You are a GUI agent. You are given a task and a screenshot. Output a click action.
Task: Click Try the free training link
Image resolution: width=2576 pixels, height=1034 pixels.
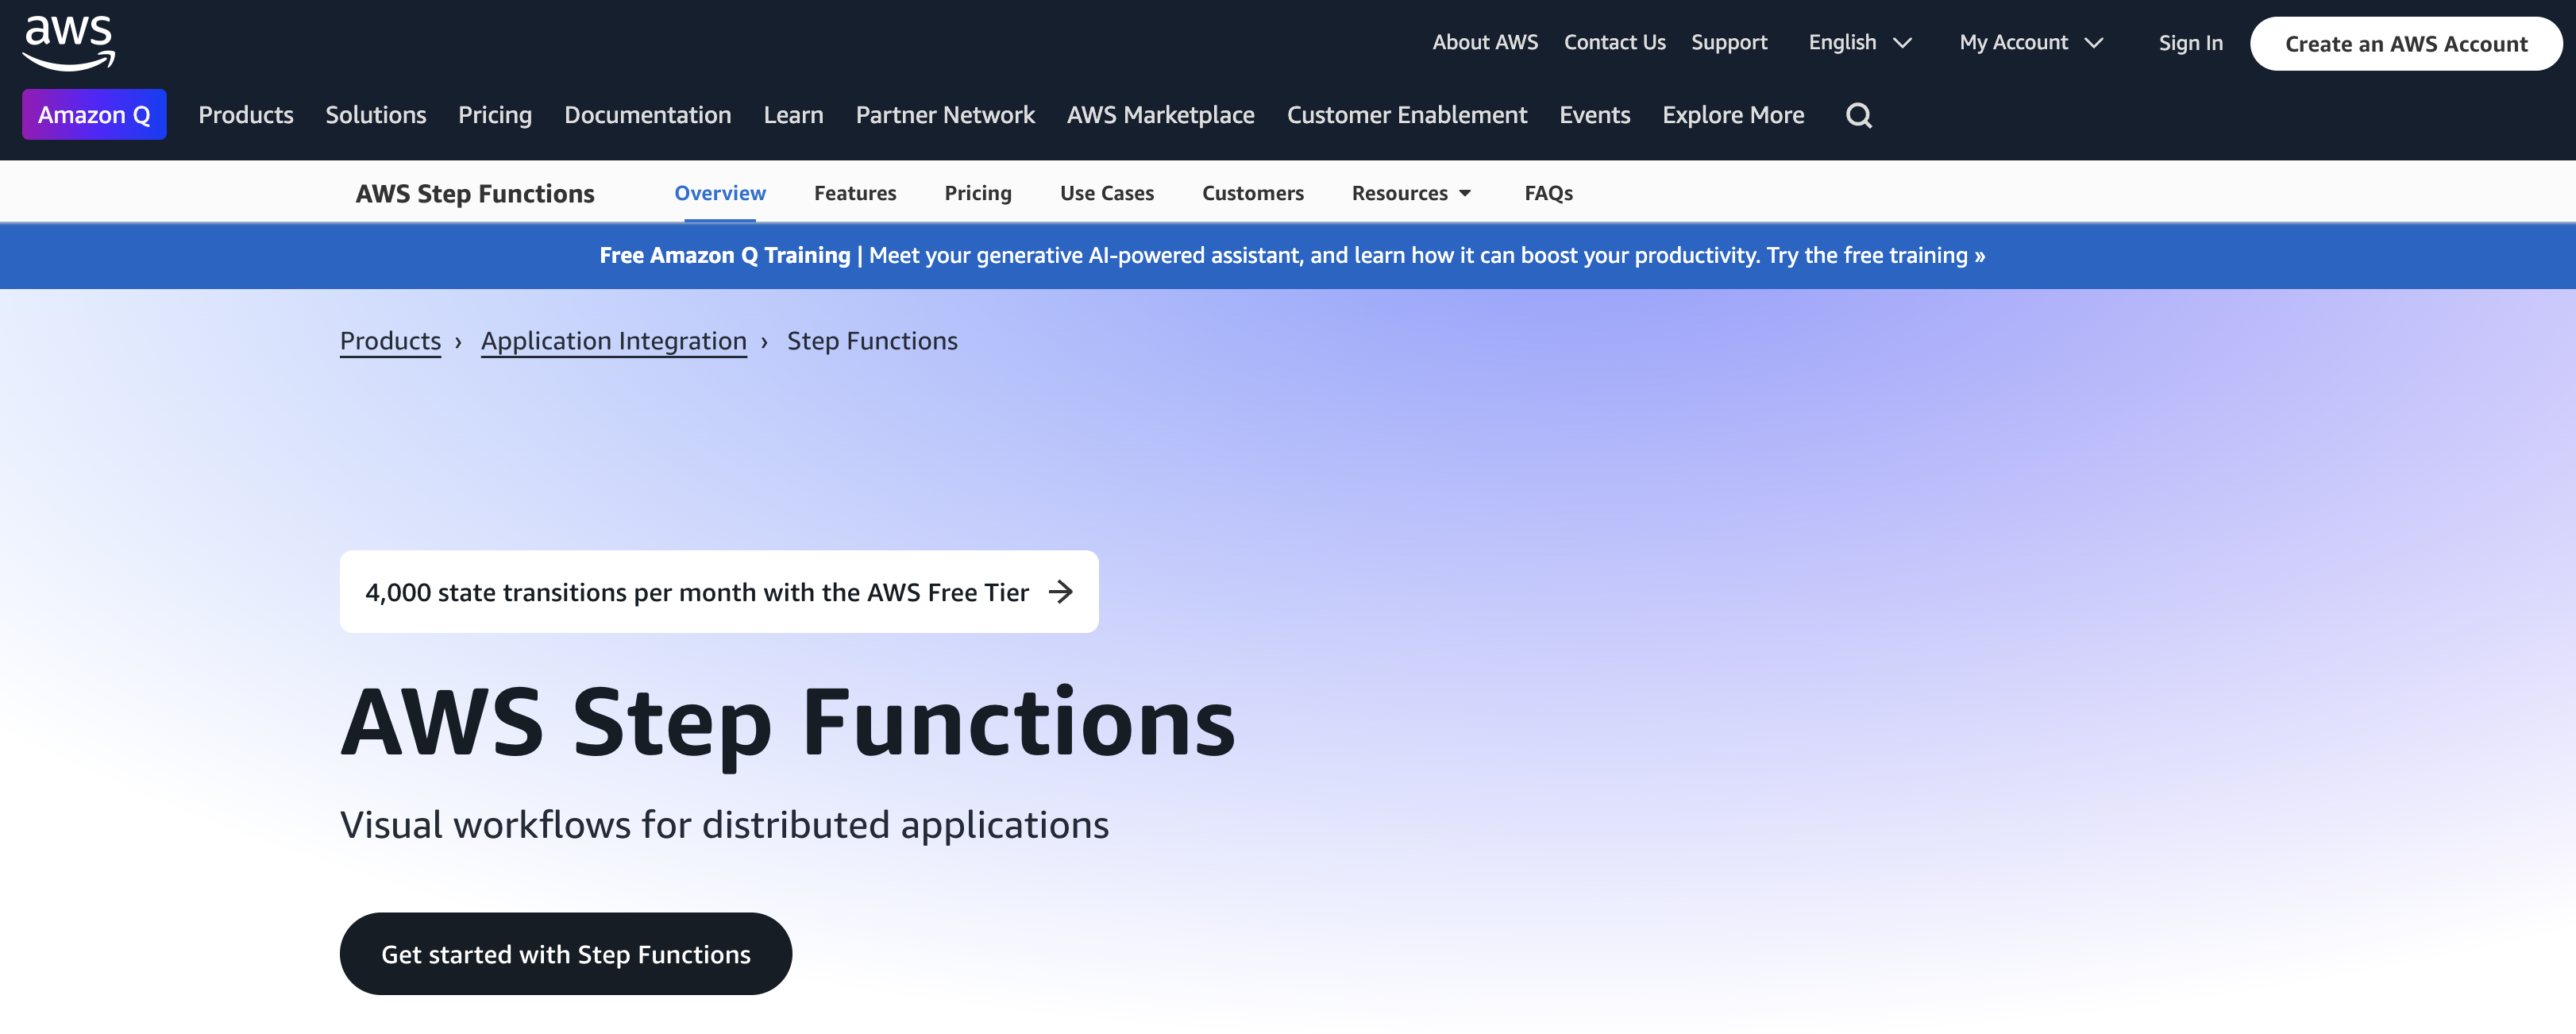tap(1876, 256)
